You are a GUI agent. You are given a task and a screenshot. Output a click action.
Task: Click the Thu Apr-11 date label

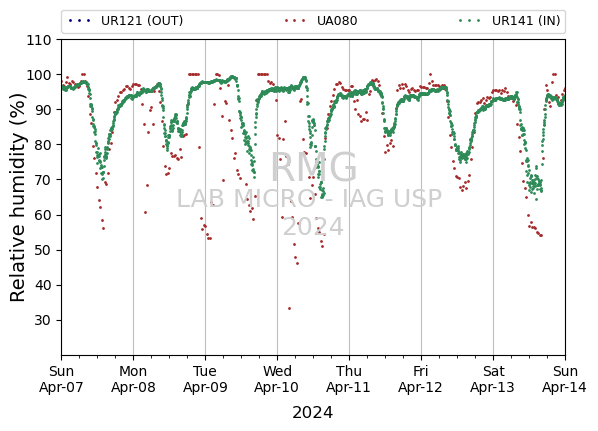point(349,379)
